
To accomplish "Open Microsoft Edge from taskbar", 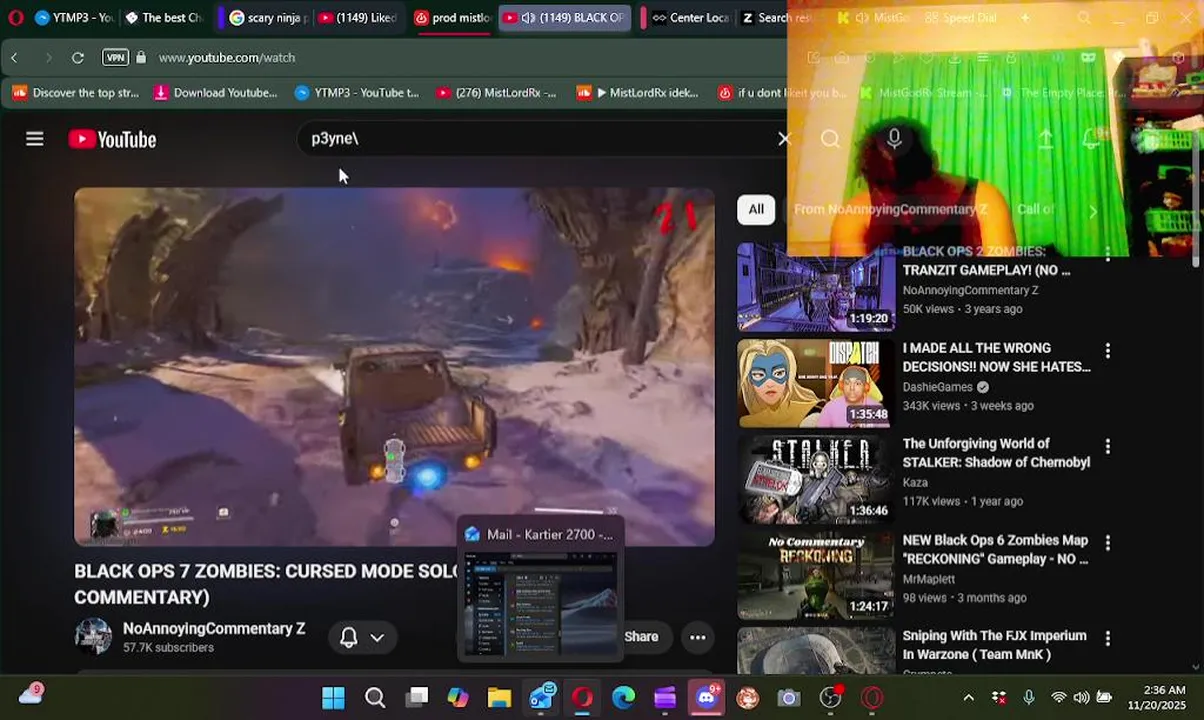I will coord(624,697).
